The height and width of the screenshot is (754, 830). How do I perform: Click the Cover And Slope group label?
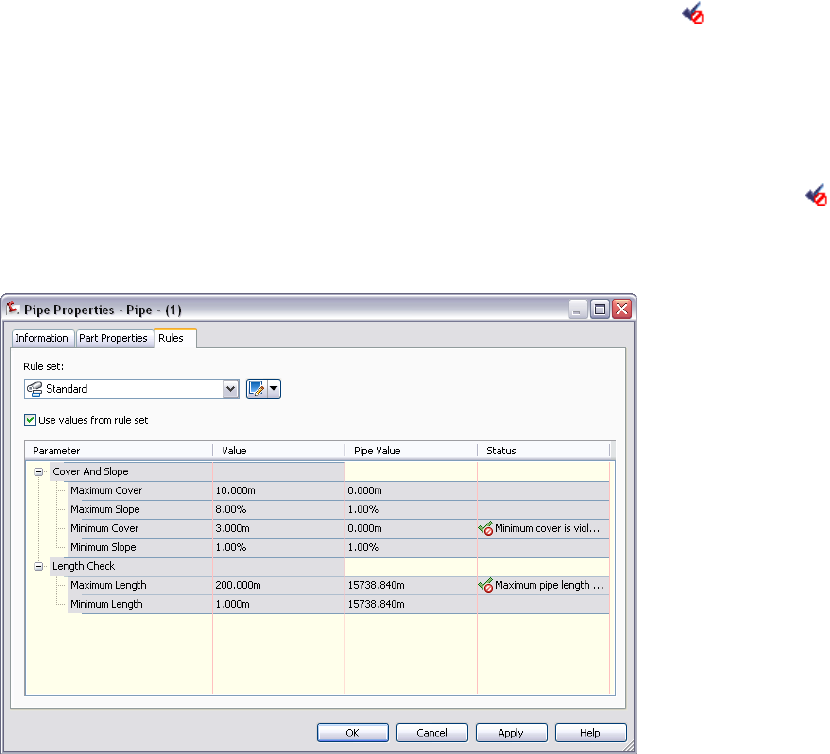pyautogui.click(x=91, y=471)
